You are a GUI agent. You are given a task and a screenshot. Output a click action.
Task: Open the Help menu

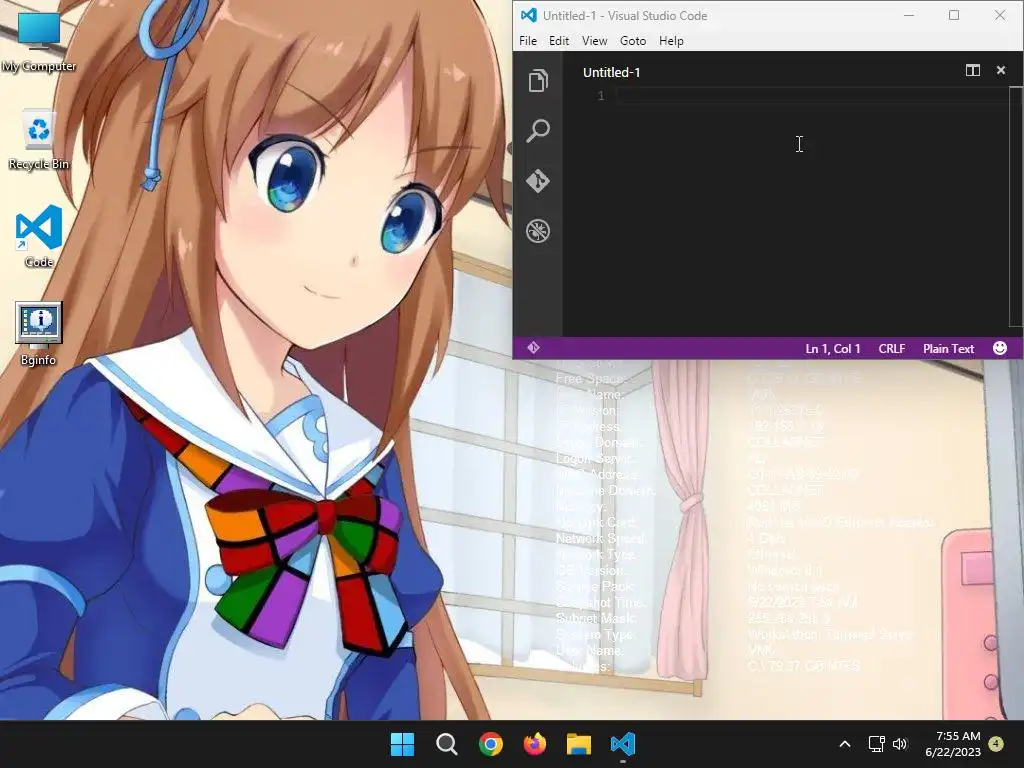pos(671,40)
